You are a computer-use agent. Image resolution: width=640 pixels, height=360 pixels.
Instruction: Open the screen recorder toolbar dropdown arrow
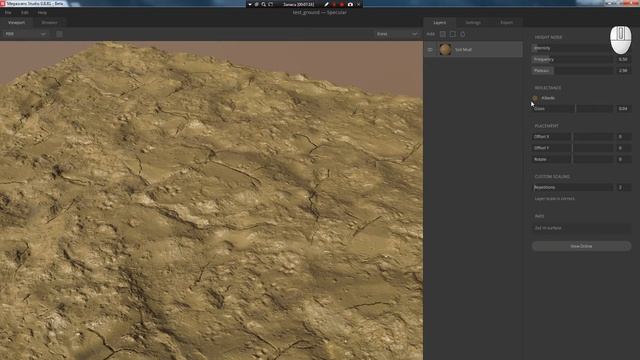250,4
